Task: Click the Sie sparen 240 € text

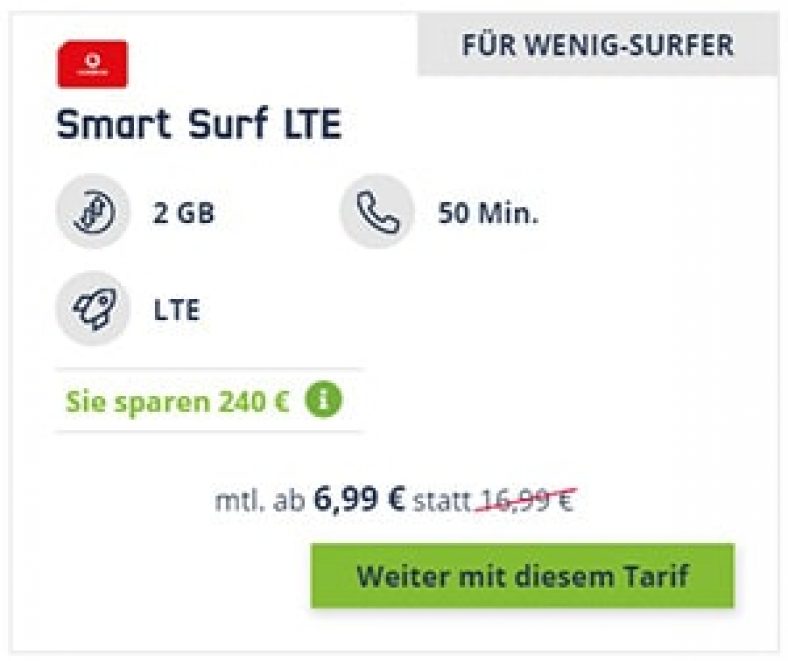Action: [x=178, y=401]
